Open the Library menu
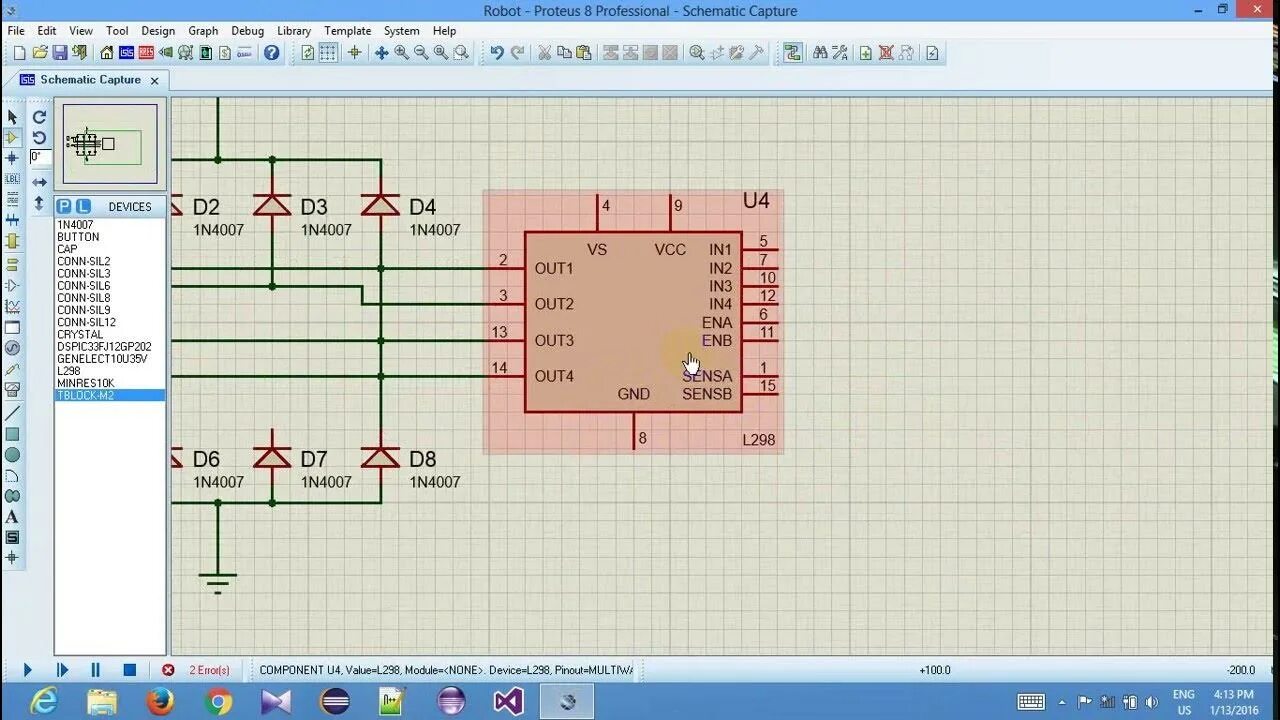 (293, 31)
